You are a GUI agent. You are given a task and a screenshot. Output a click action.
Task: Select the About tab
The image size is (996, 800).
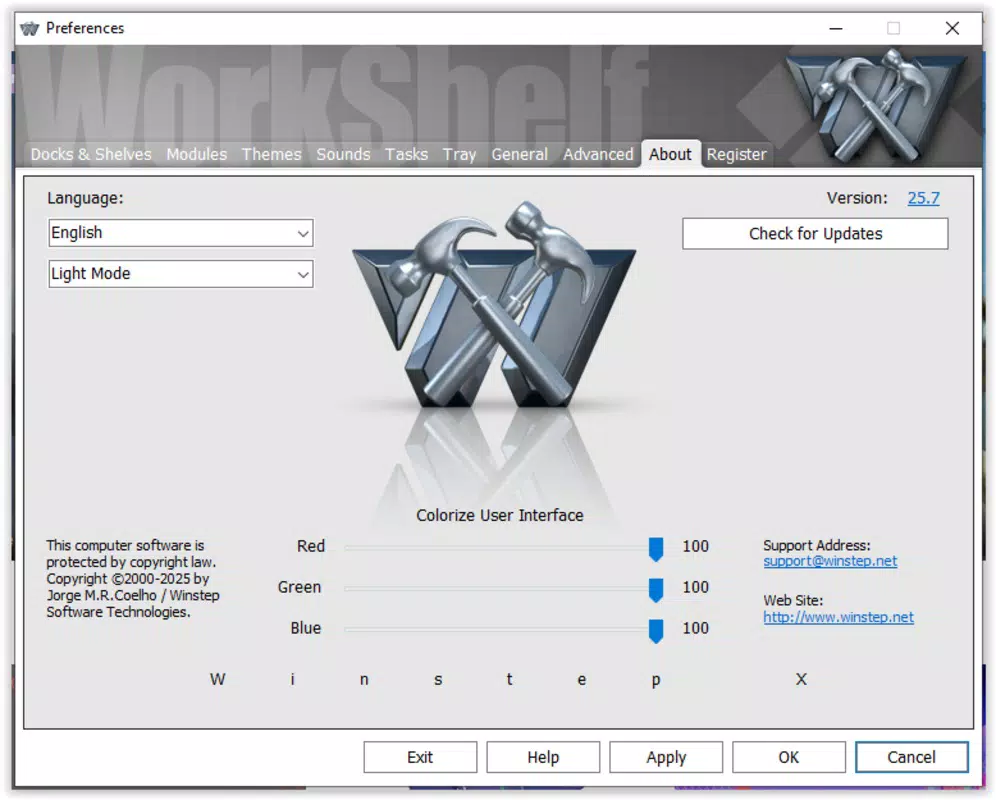(x=670, y=154)
